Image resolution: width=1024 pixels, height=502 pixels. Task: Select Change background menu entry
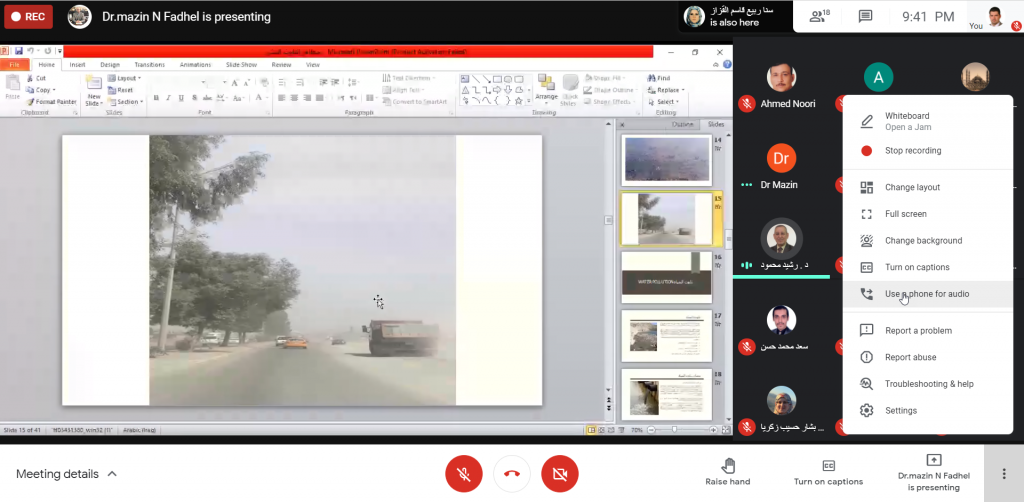(923, 241)
